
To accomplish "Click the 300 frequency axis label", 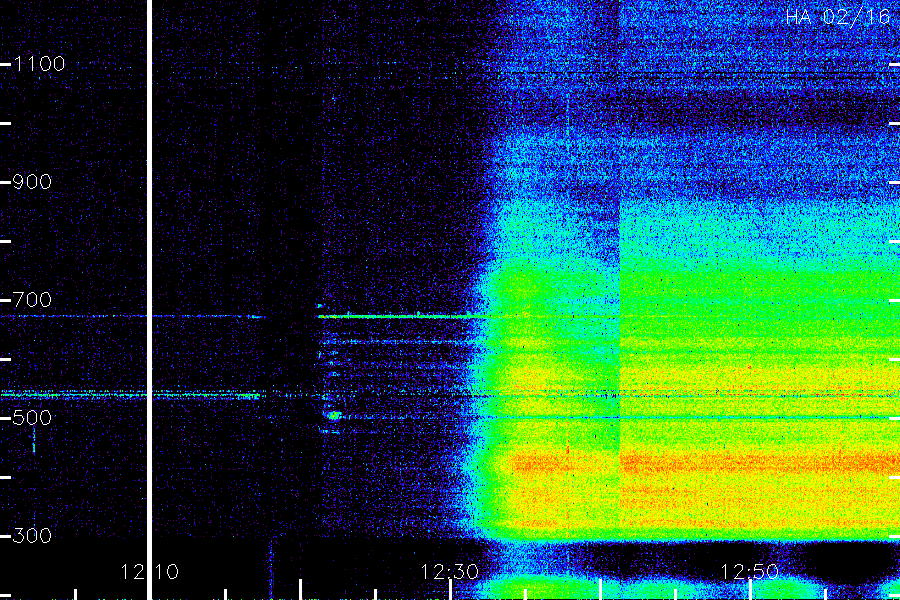I will tap(32, 536).
